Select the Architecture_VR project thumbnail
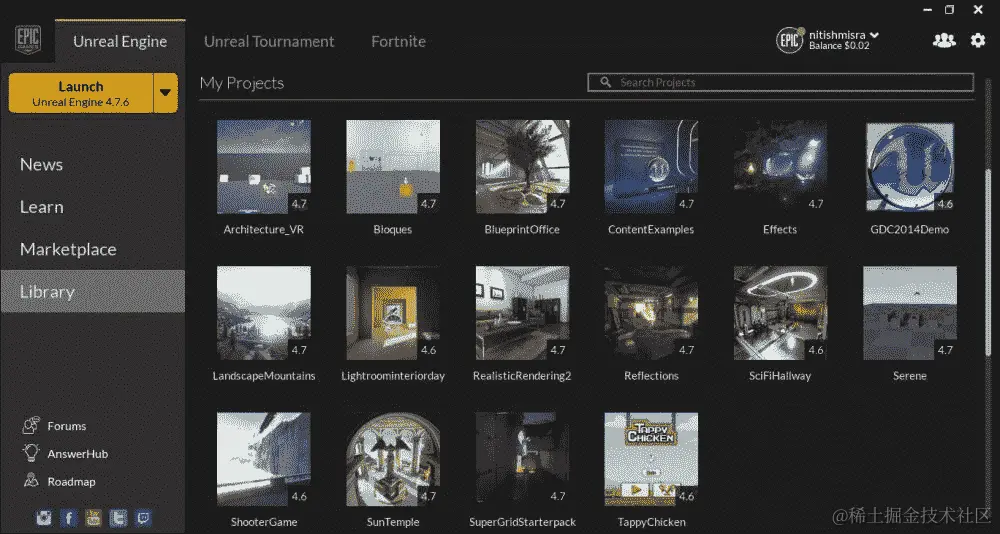The width and height of the screenshot is (1000, 534). 264,167
